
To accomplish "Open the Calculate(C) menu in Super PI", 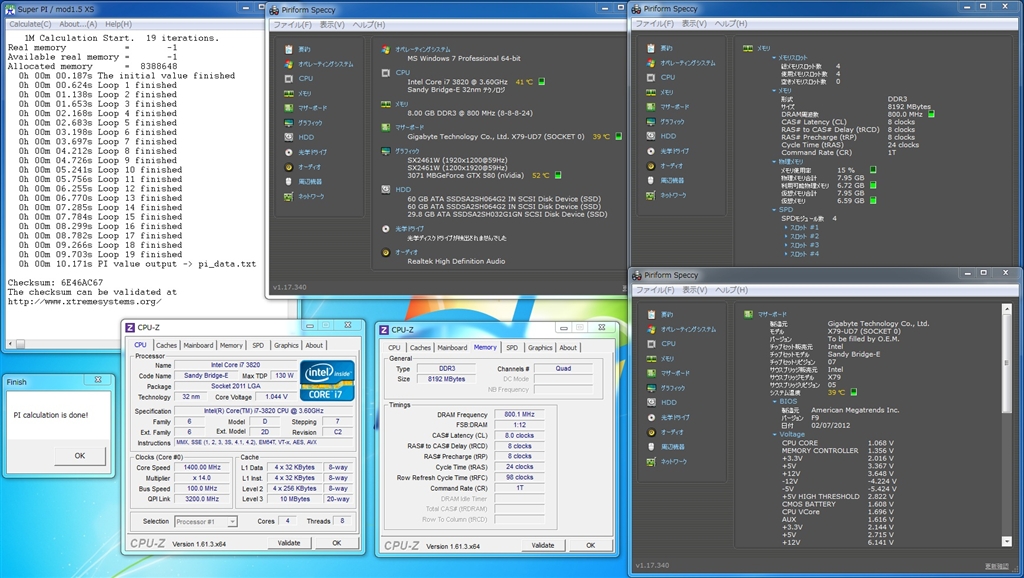I will pos(30,23).
